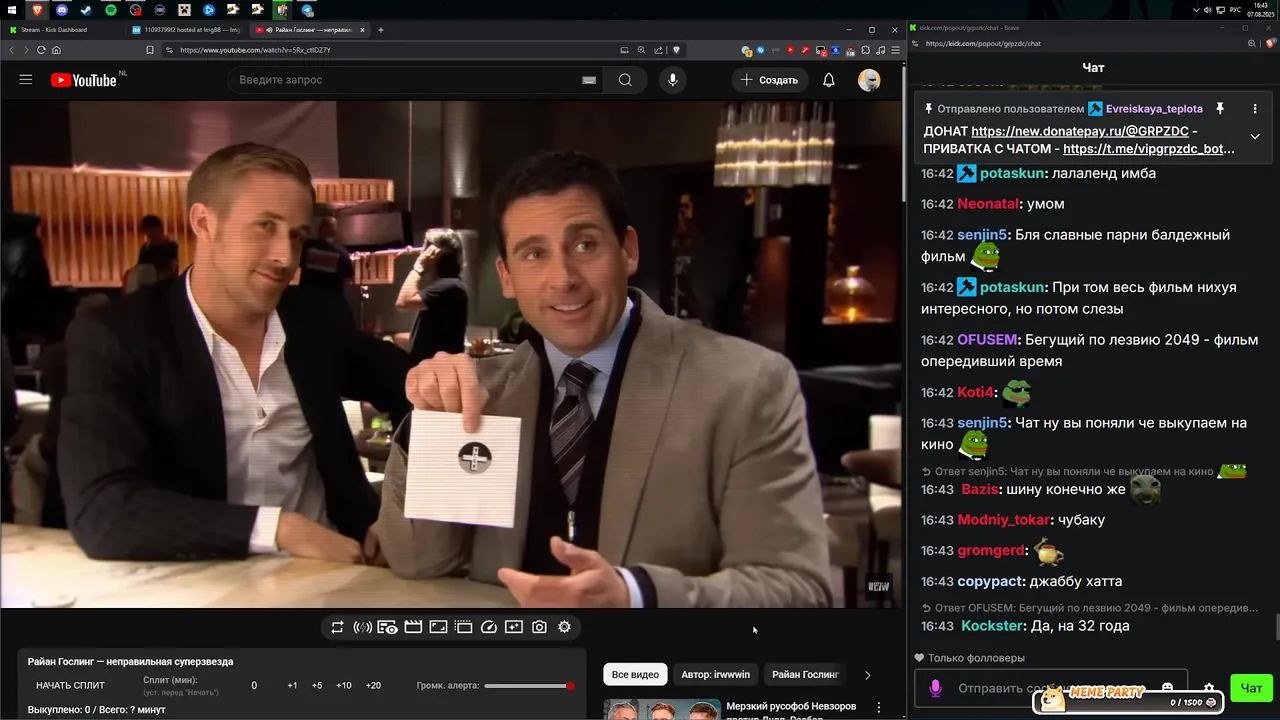Send message with the green Чат button

coord(1251,688)
